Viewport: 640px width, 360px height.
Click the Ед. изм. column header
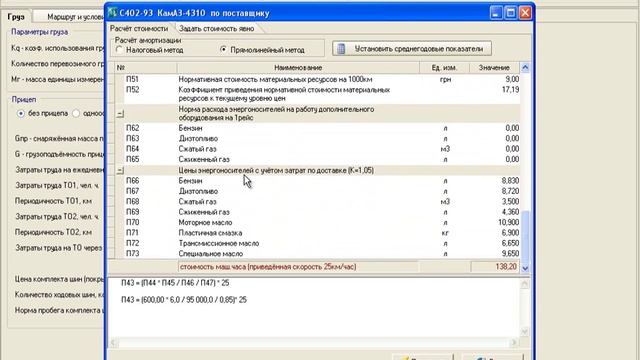tap(444, 67)
